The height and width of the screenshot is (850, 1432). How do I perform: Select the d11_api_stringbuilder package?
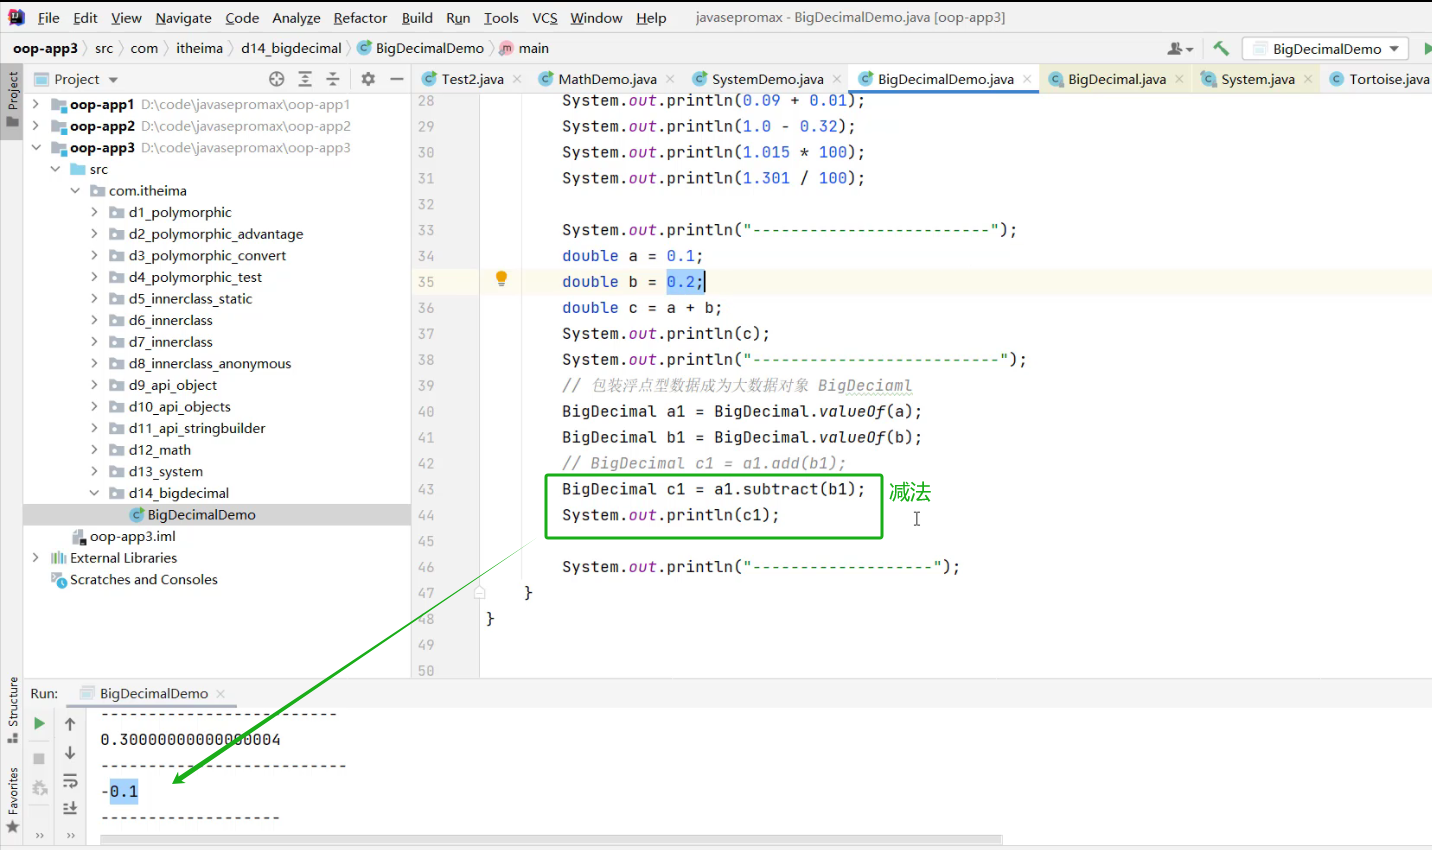(x=196, y=428)
